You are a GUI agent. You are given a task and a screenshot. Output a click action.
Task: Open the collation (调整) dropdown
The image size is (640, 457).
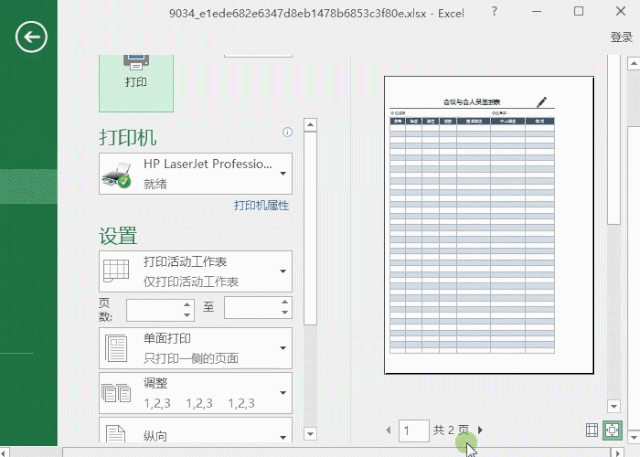point(196,393)
